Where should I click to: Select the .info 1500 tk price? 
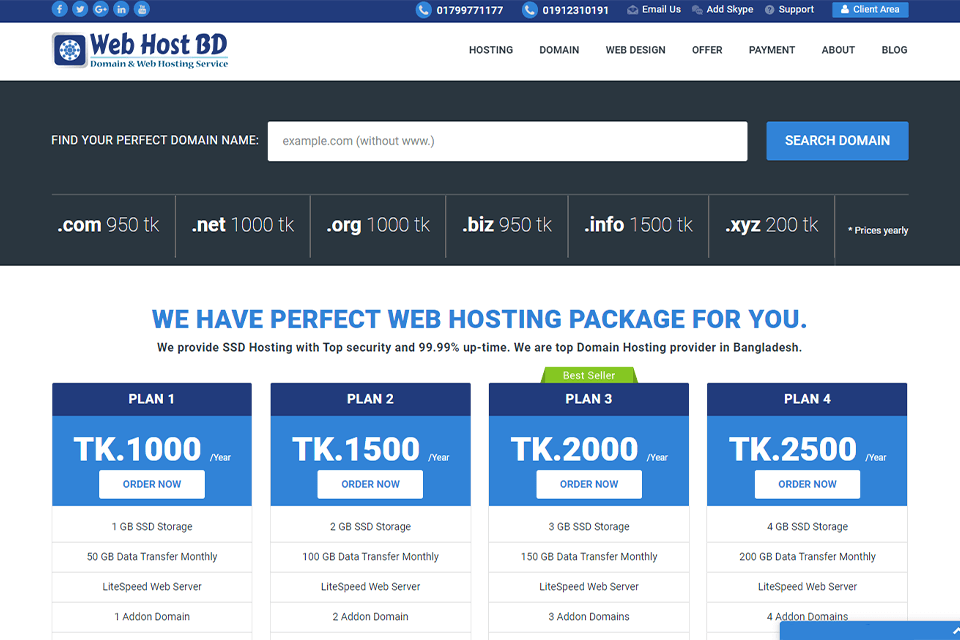(x=639, y=225)
